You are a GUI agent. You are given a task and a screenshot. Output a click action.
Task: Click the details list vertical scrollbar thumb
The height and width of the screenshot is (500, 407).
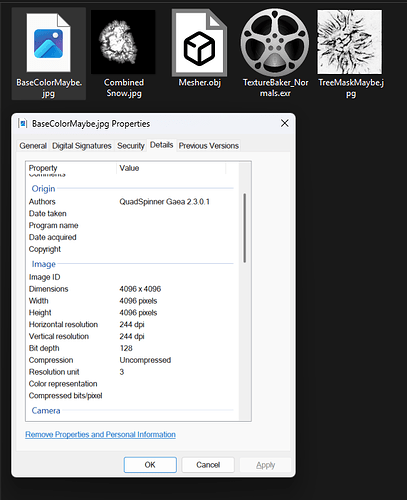pyautogui.click(x=245, y=228)
